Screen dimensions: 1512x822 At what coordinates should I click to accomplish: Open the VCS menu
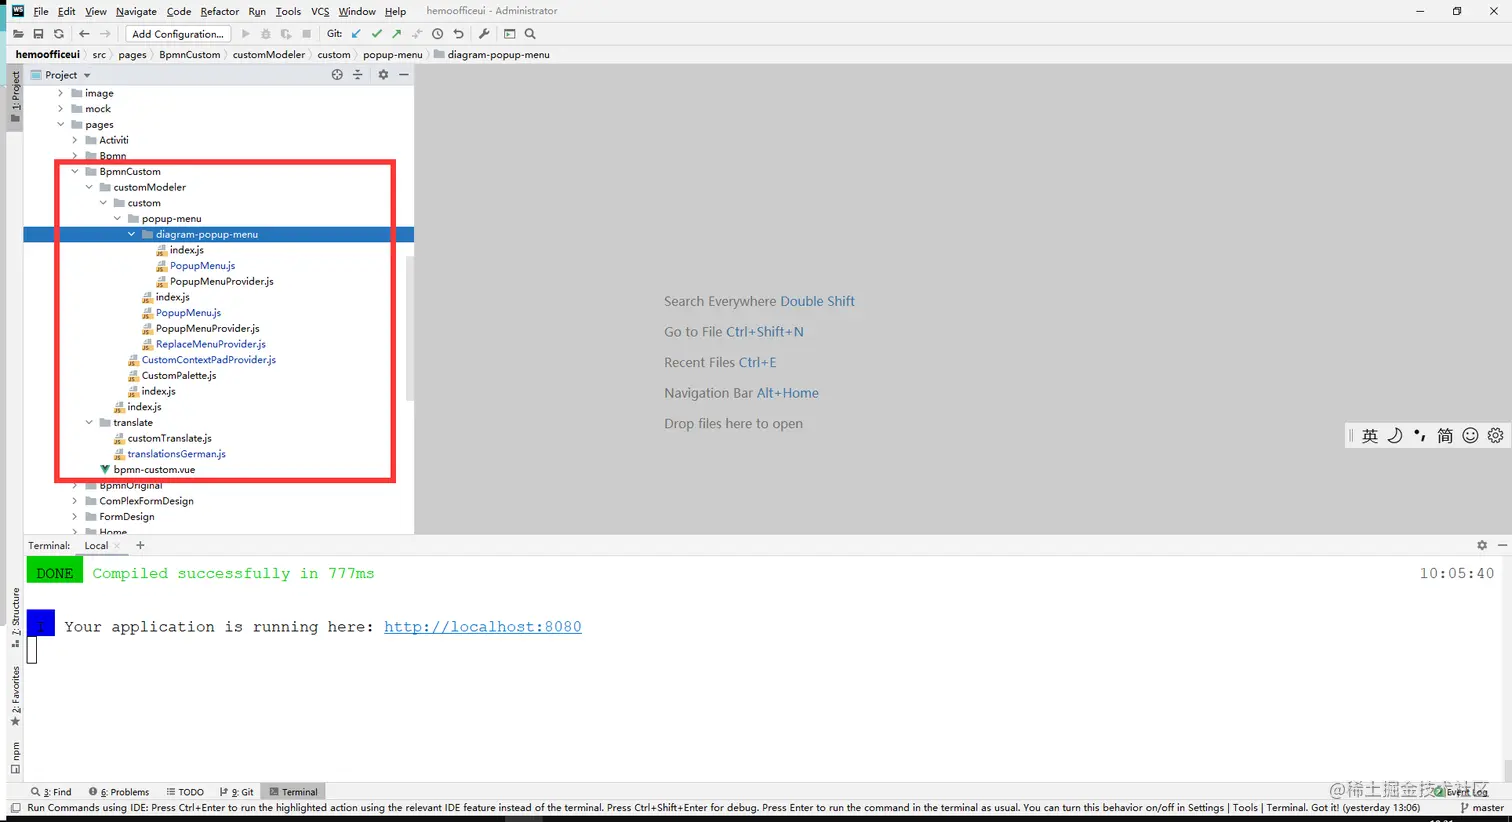coord(318,11)
